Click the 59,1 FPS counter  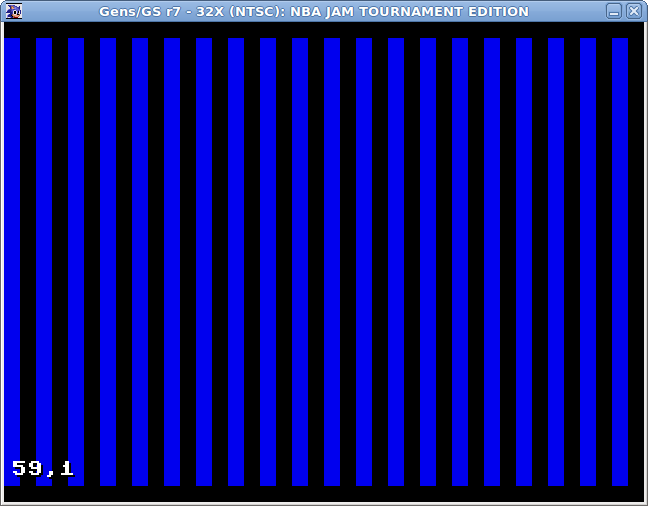pyautogui.click(x=43, y=468)
